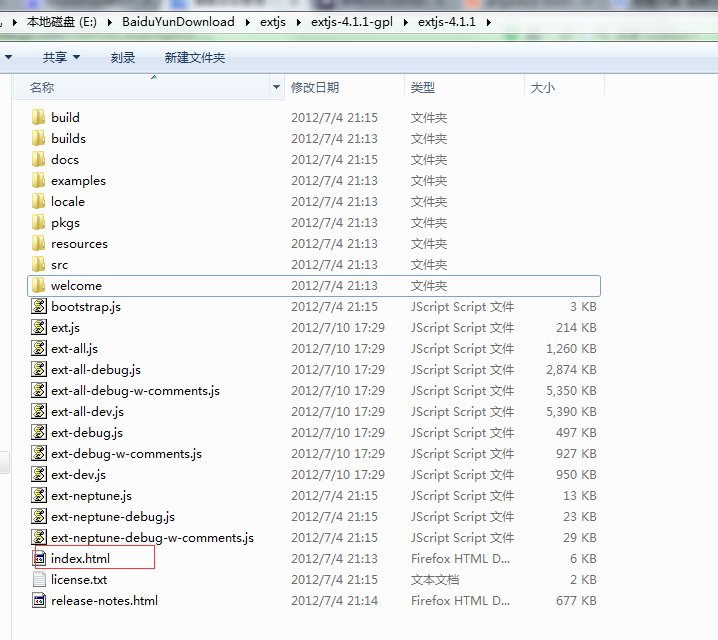Select the resources folder icon

[39, 244]
